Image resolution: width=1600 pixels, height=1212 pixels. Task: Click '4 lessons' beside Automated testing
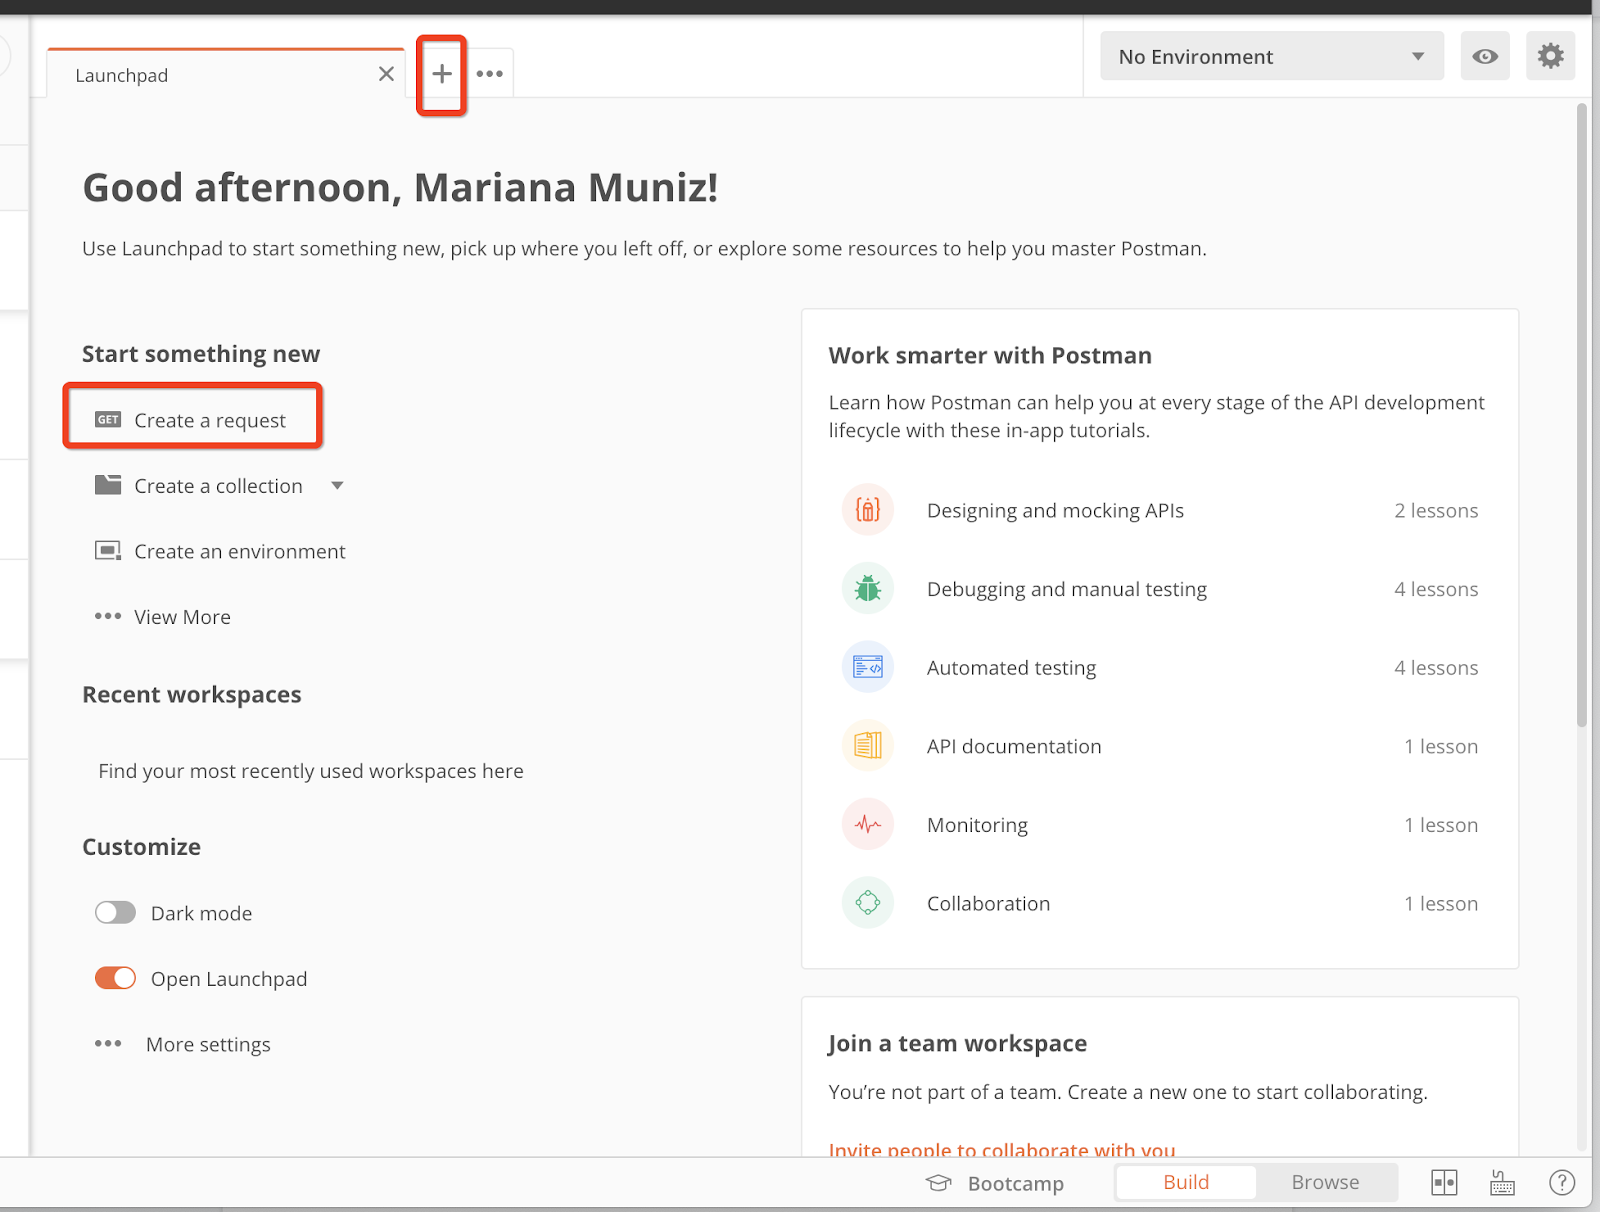click(x=1436, y=667)
